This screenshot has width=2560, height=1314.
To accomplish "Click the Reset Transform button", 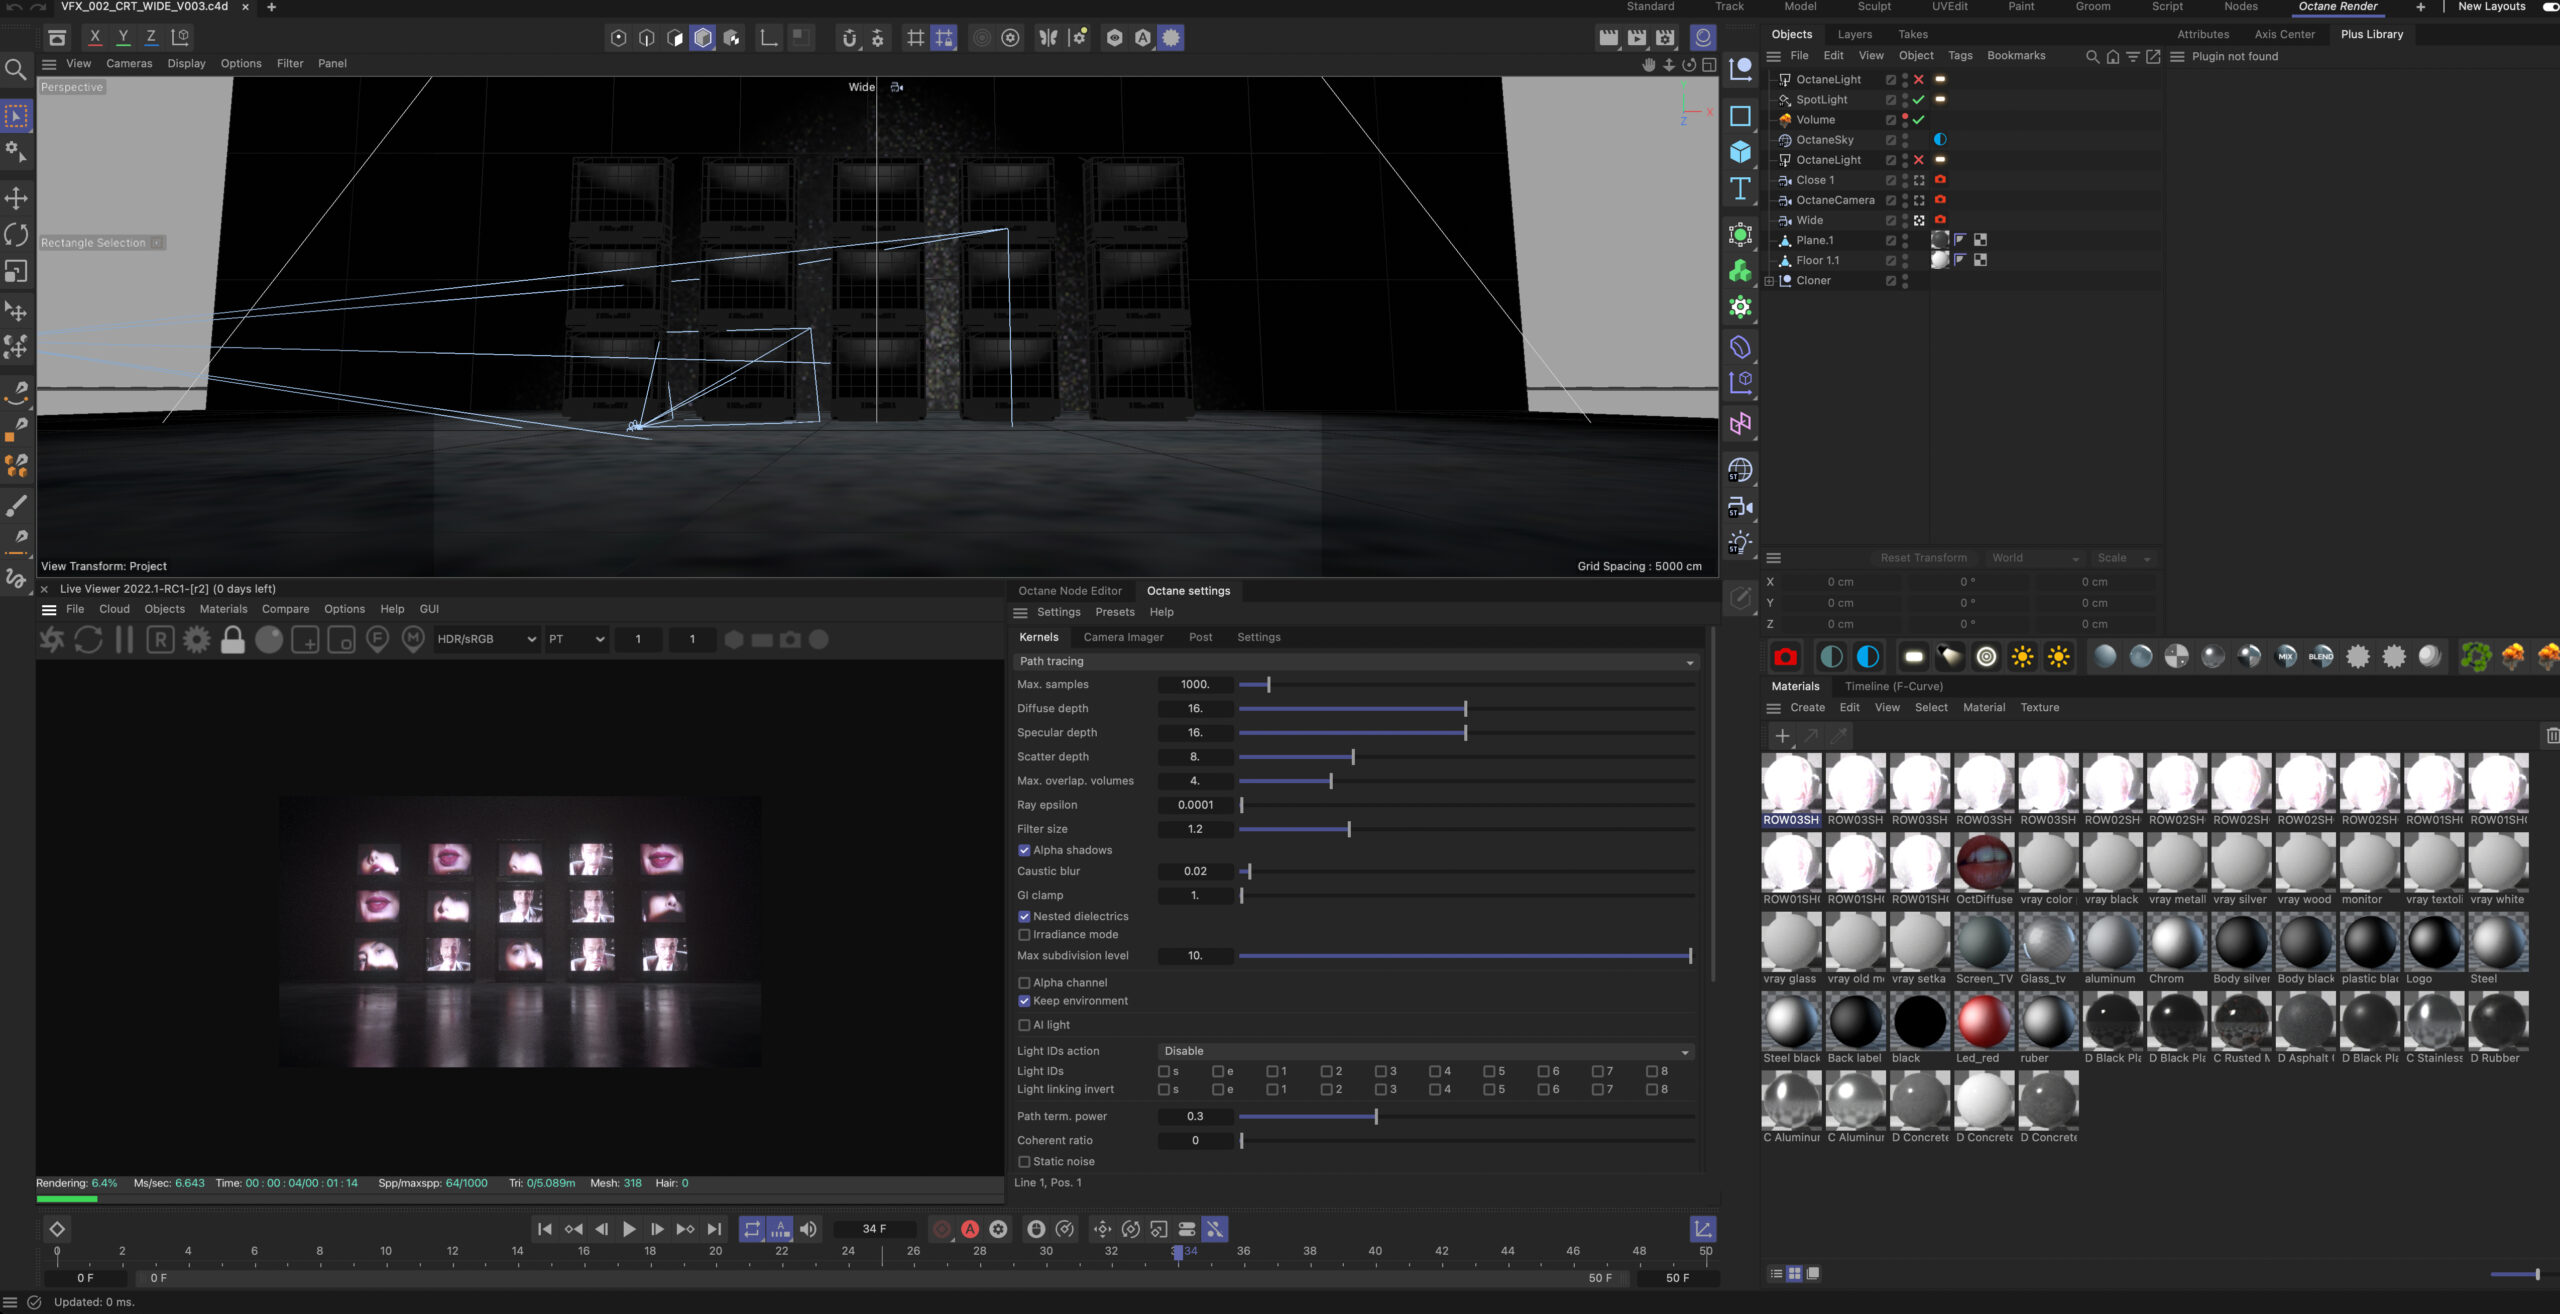I will click(1922, 558).
